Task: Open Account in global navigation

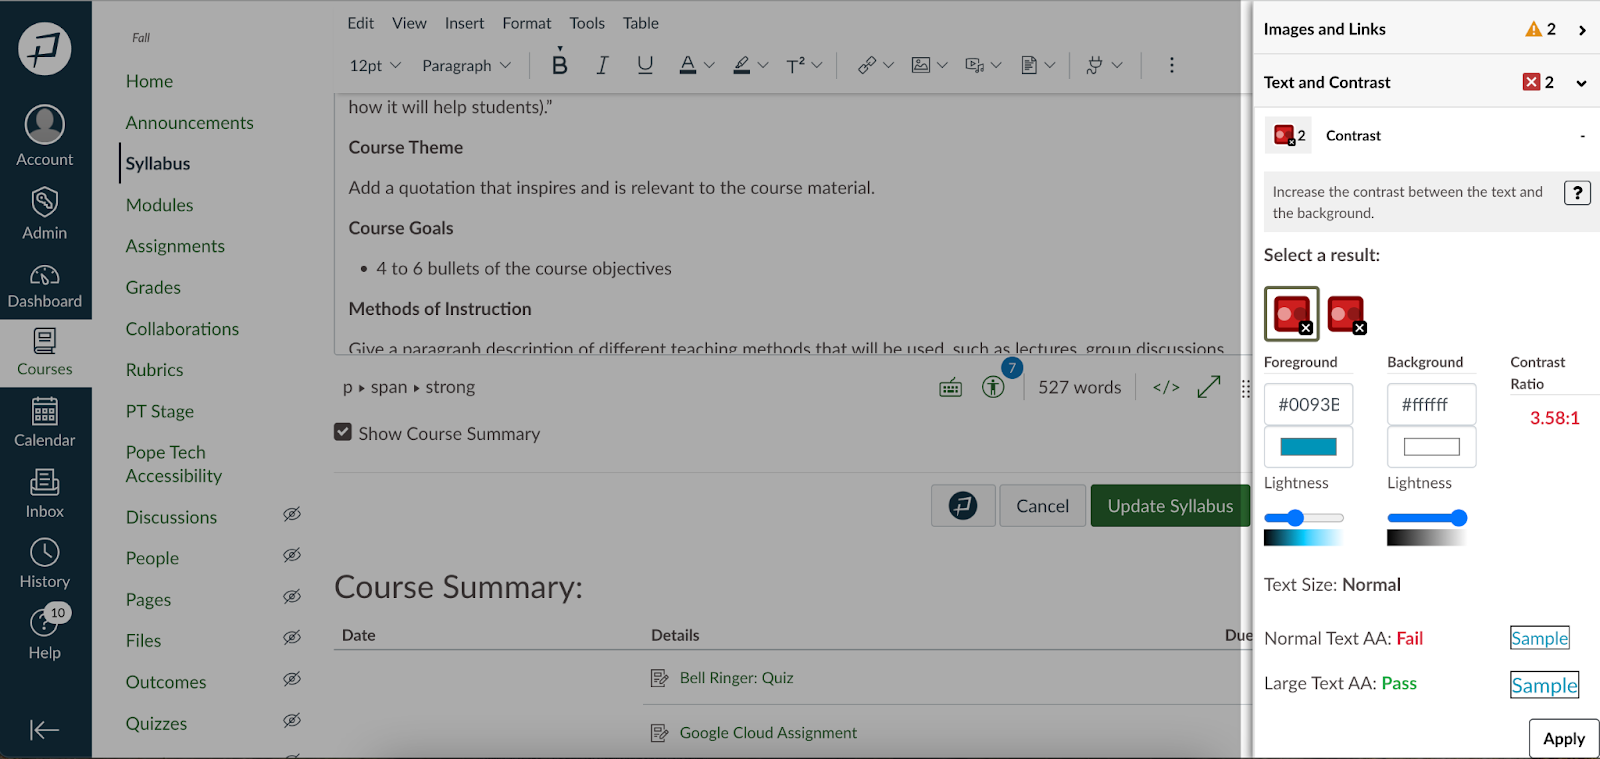Action: pos(45,137)
